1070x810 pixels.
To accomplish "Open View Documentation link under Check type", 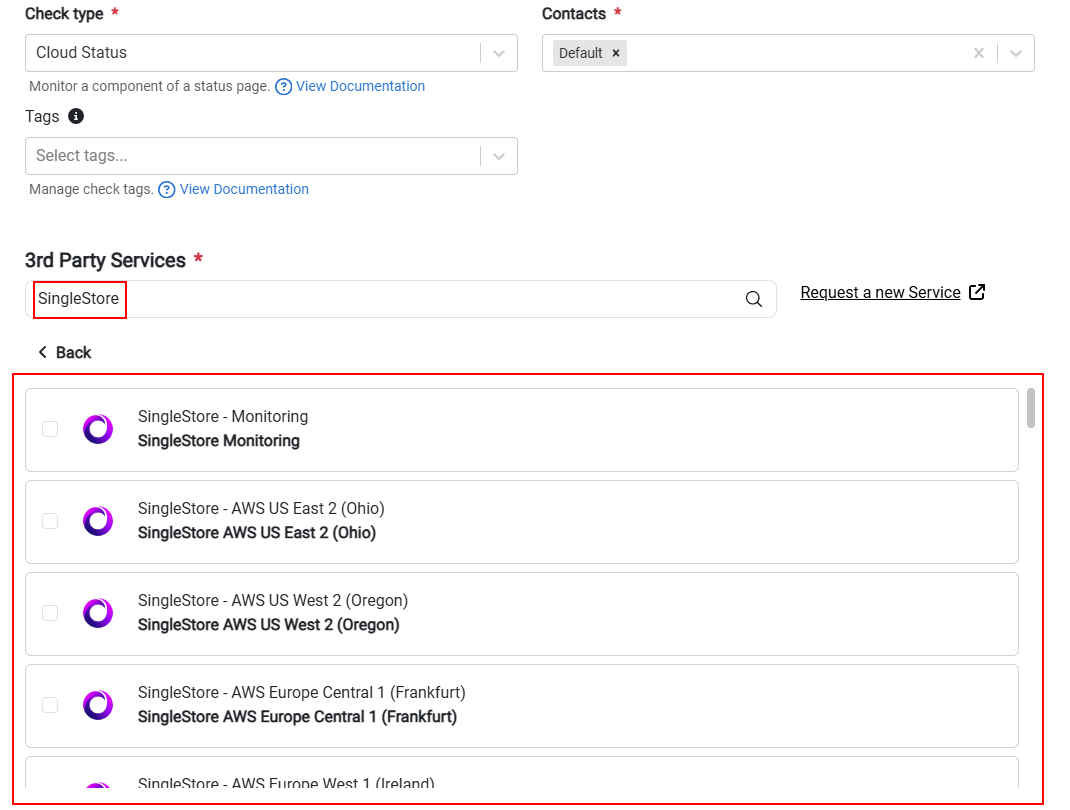I will click(360, 87).
